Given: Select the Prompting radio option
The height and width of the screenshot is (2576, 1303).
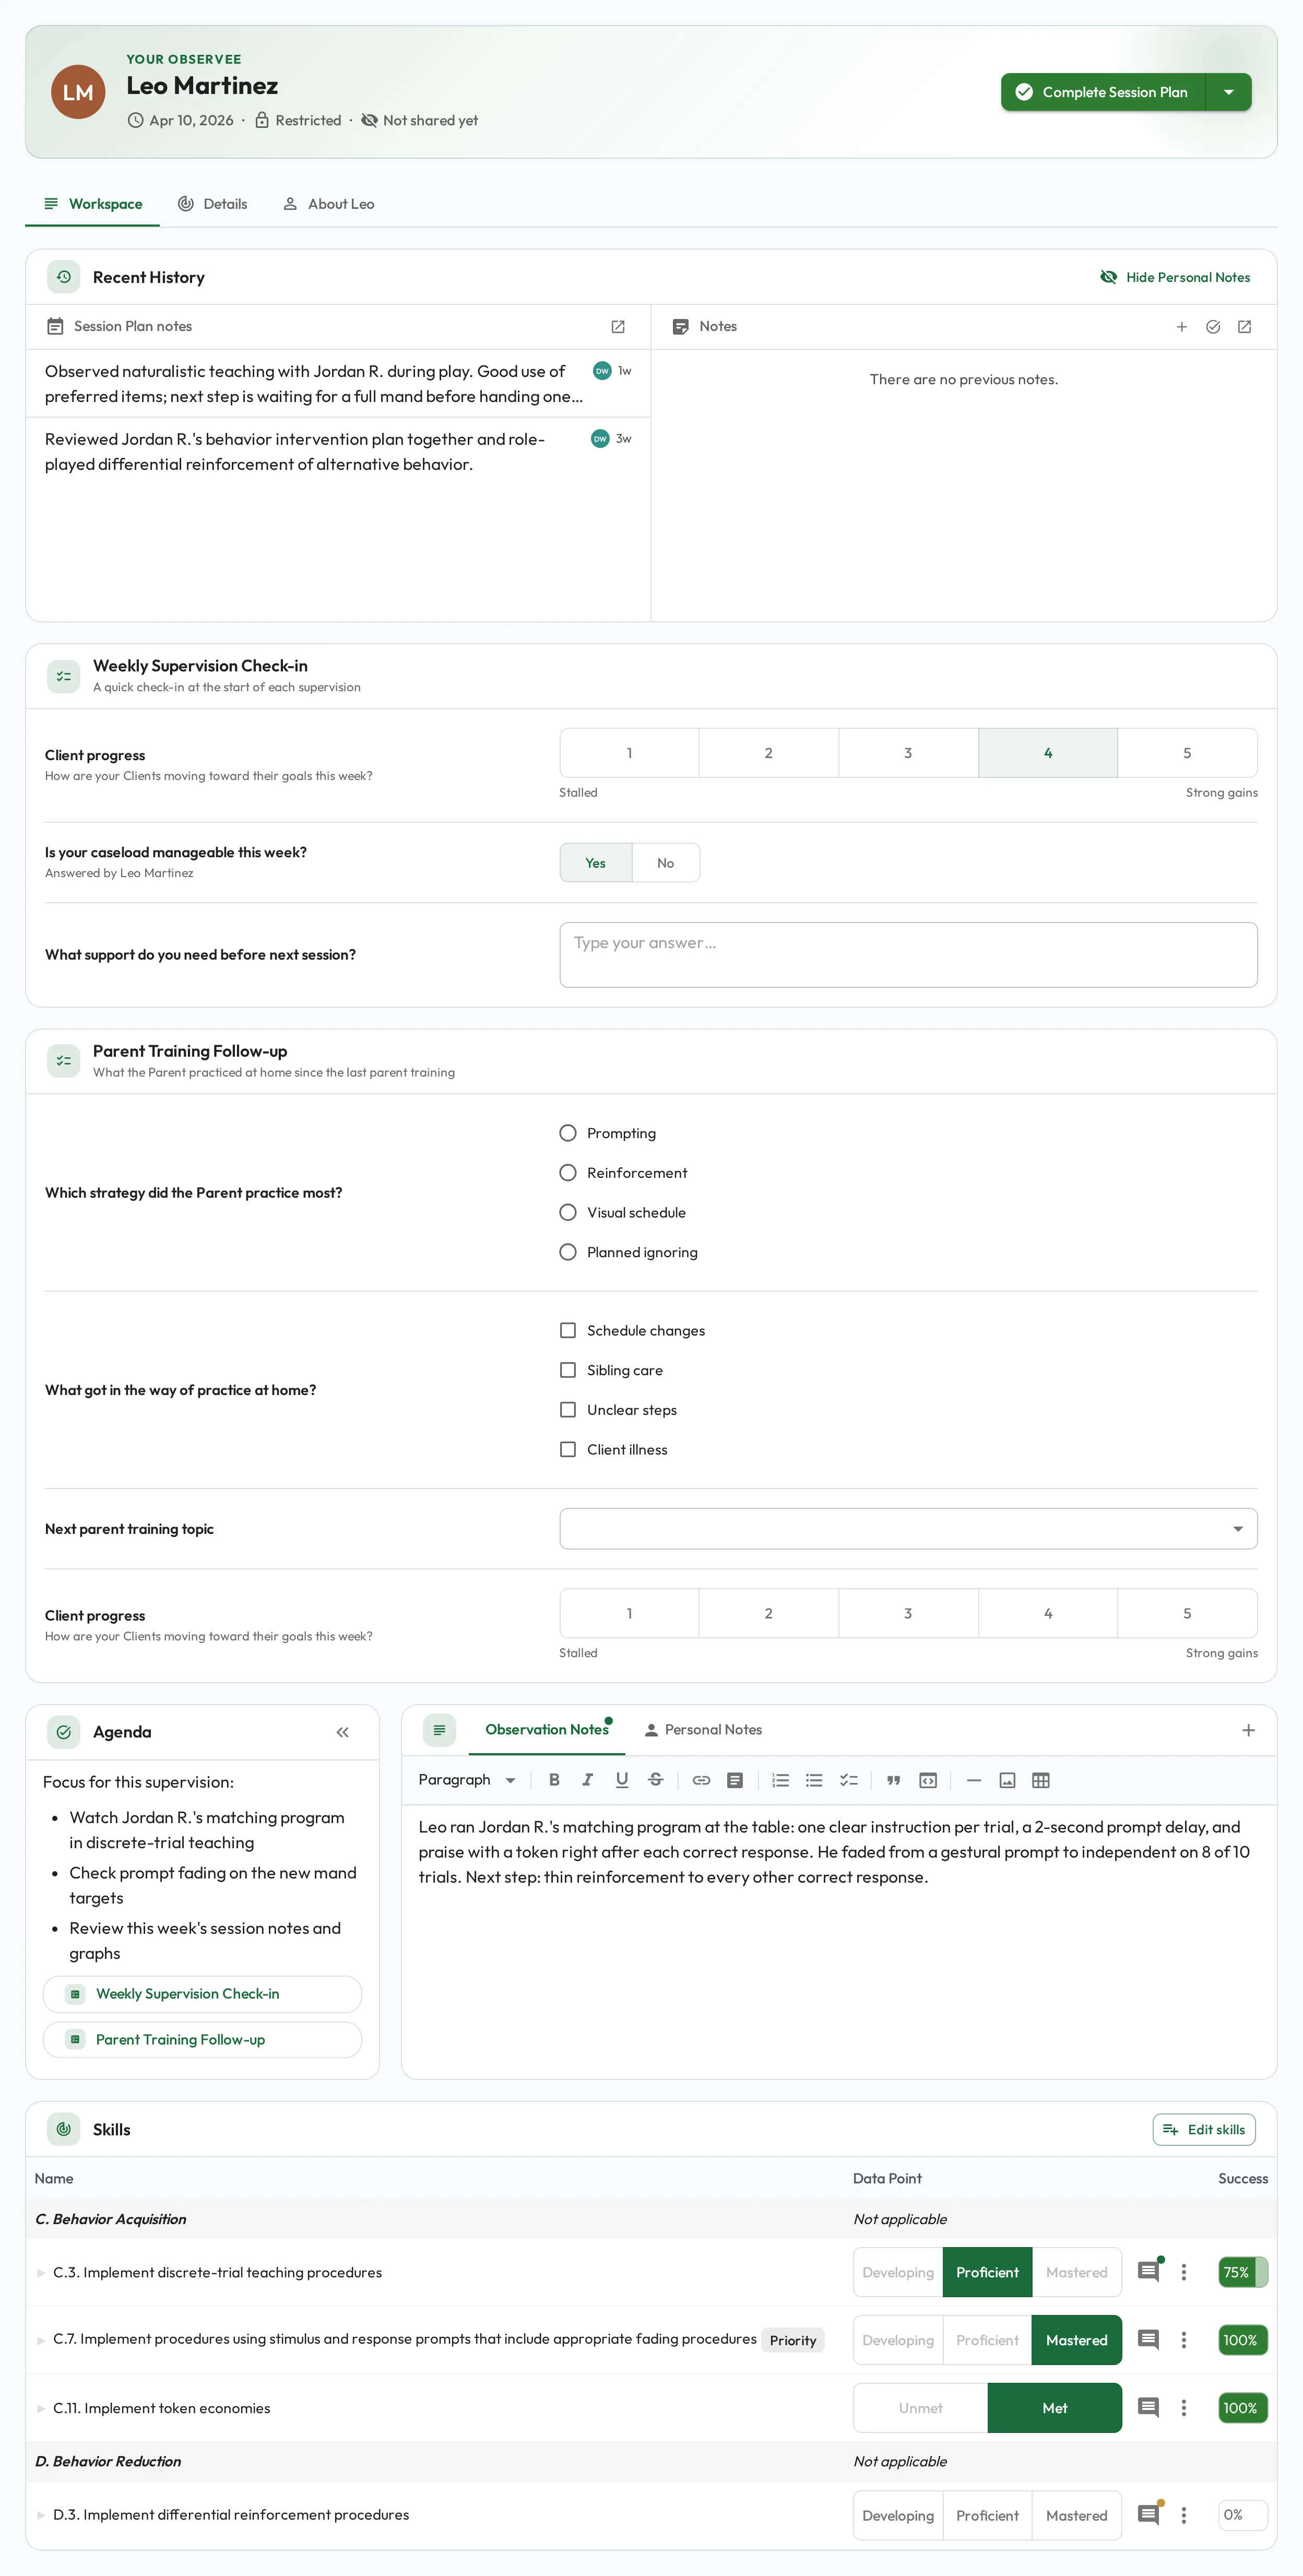Looking at the screenshot, I should (x=568, y=1133).
